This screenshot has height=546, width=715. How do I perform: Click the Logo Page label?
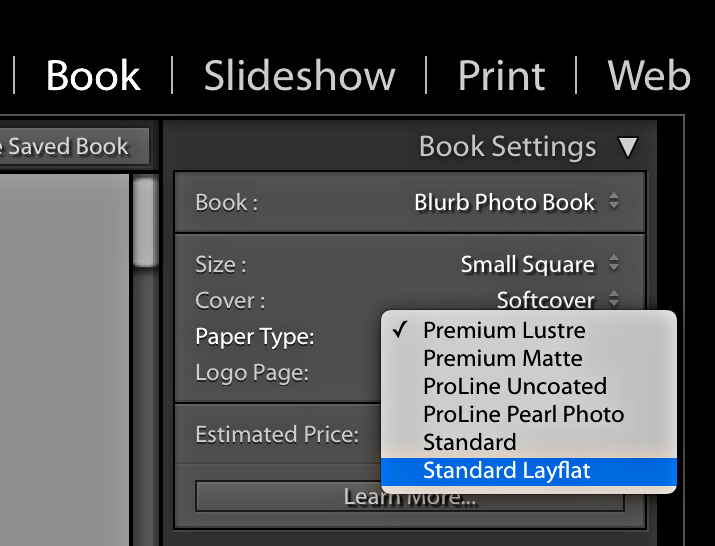click(x=251, y=373)
